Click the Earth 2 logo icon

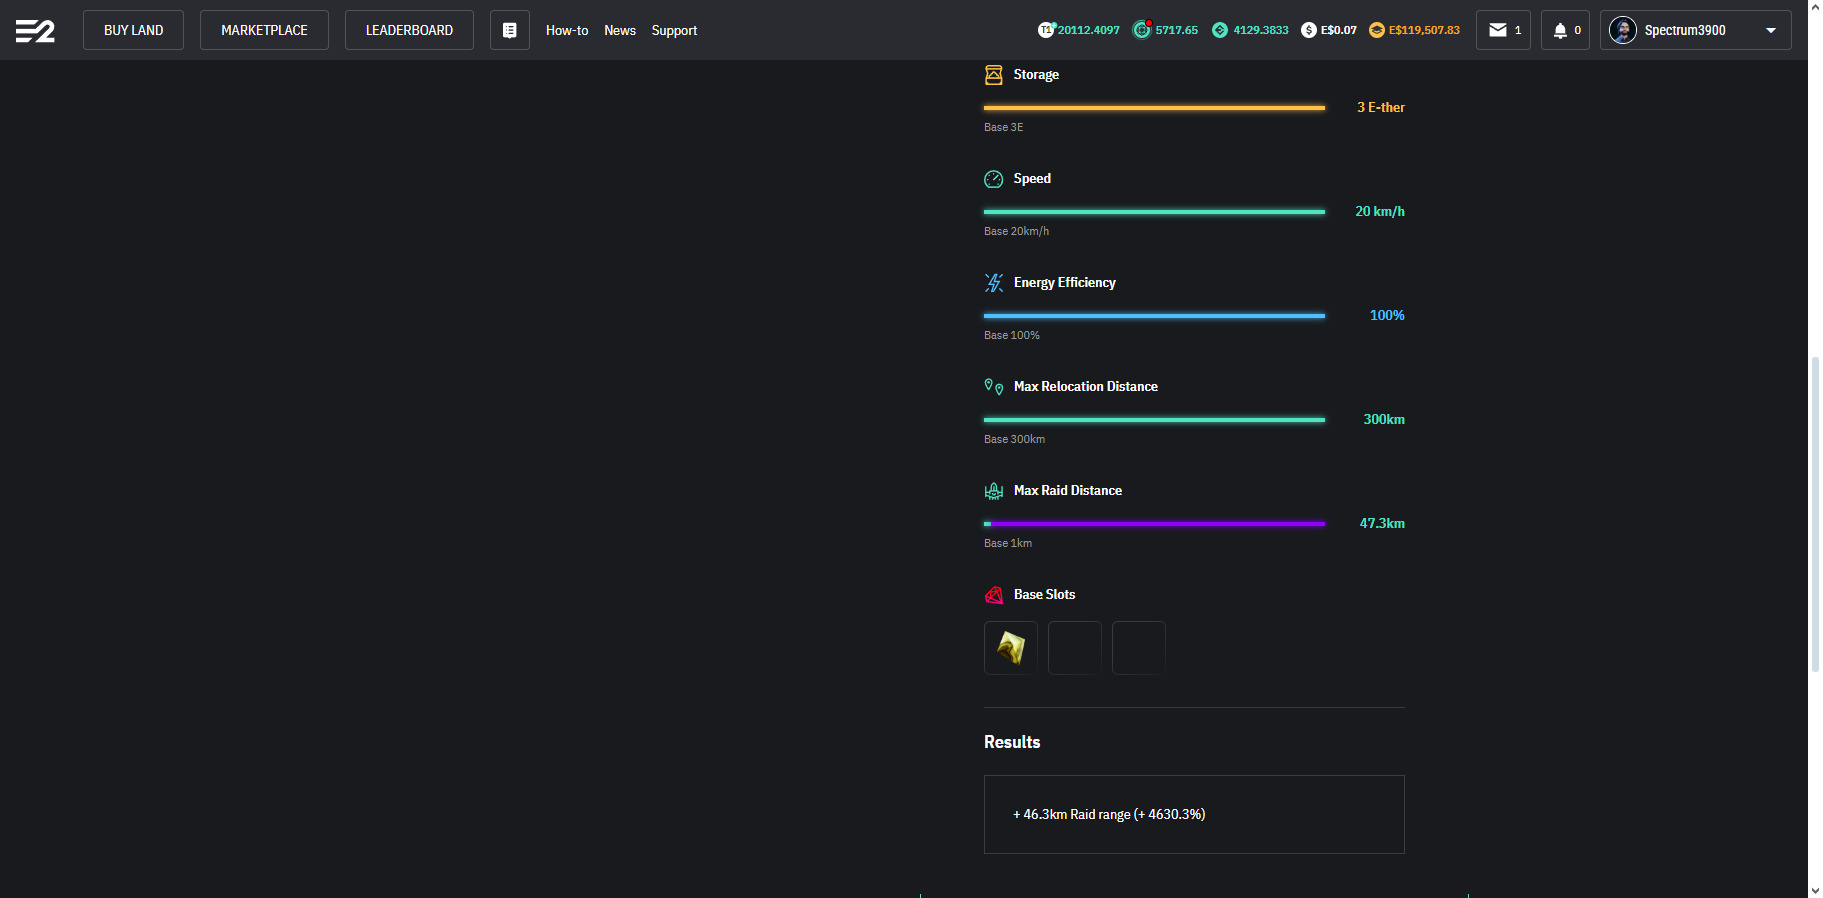coord(35,31)
